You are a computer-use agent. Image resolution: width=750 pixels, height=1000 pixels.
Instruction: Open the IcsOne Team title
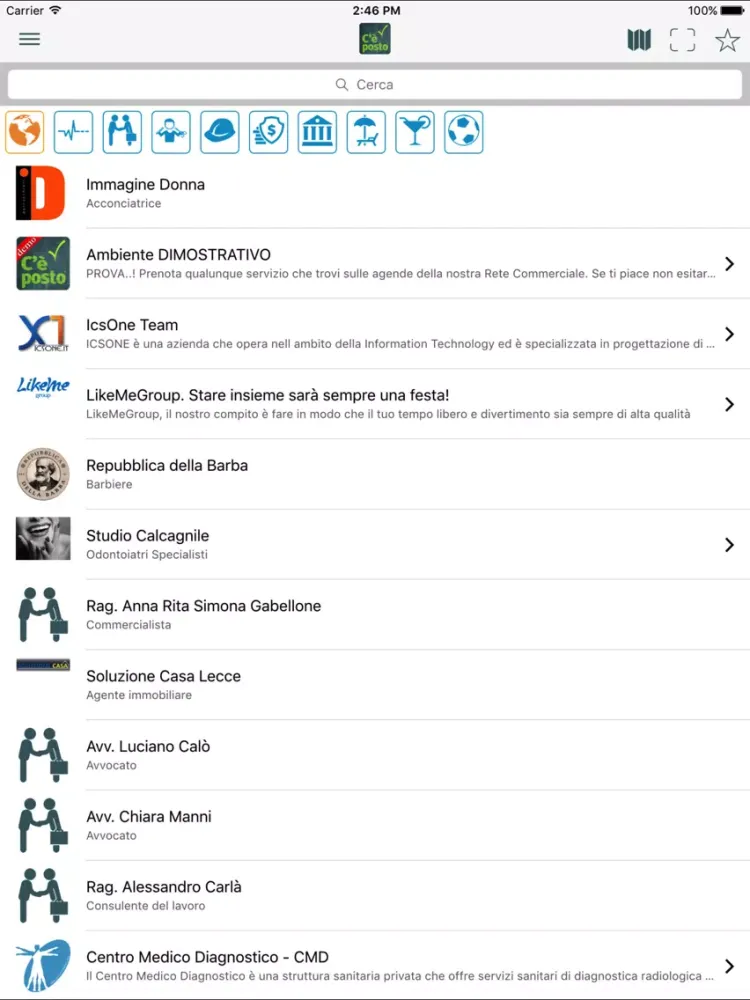click(132, 325)
